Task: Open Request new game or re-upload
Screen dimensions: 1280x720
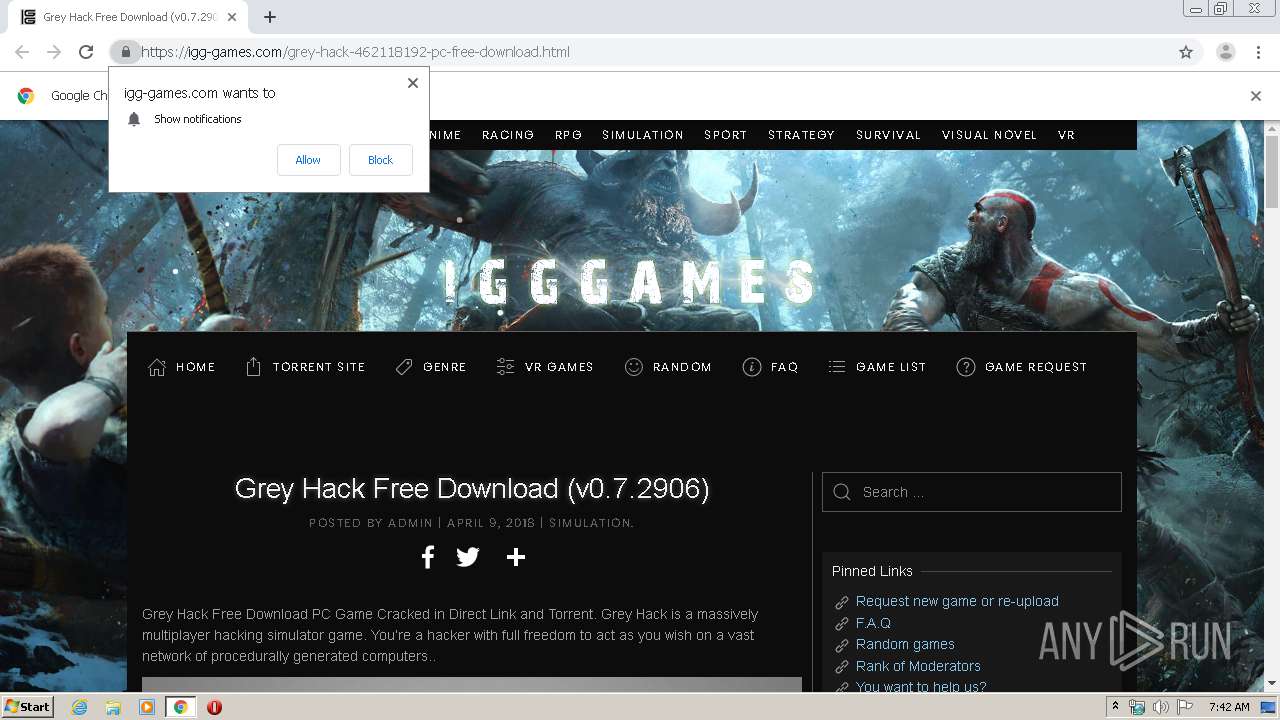Action: [957, 601]
